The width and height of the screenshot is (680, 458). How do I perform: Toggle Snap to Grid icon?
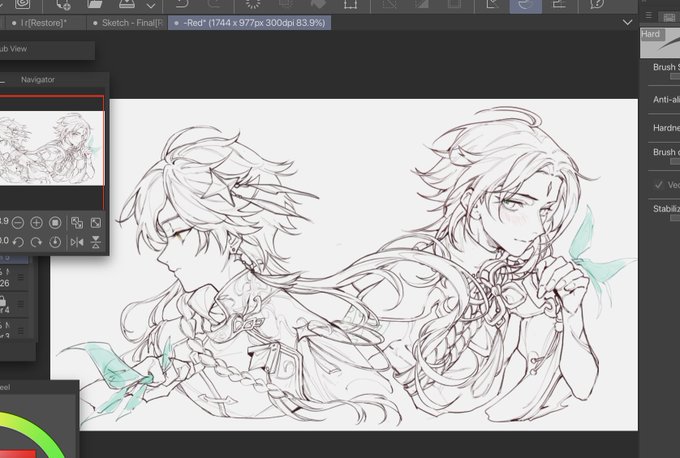coord(559,4)
